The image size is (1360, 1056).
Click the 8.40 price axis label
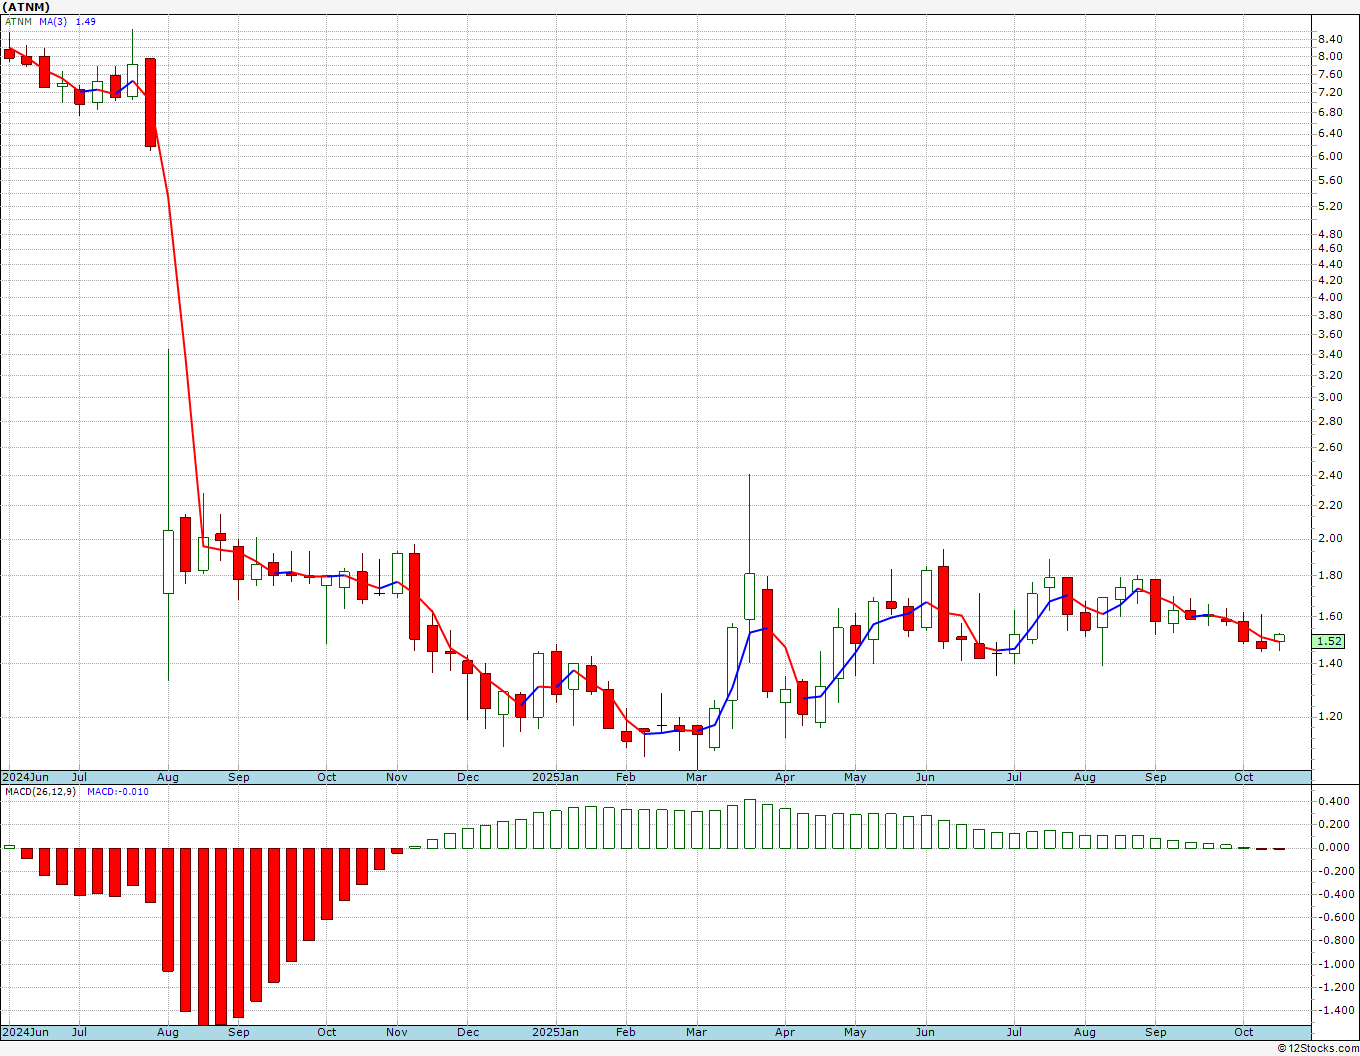point(1330,39)
